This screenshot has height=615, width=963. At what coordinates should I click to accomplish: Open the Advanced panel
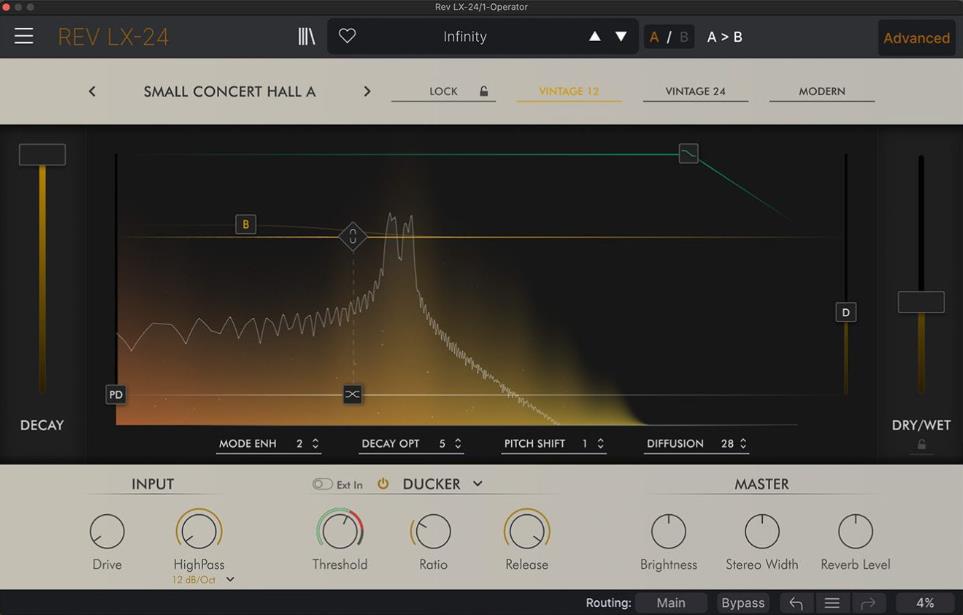click(916, 38)
